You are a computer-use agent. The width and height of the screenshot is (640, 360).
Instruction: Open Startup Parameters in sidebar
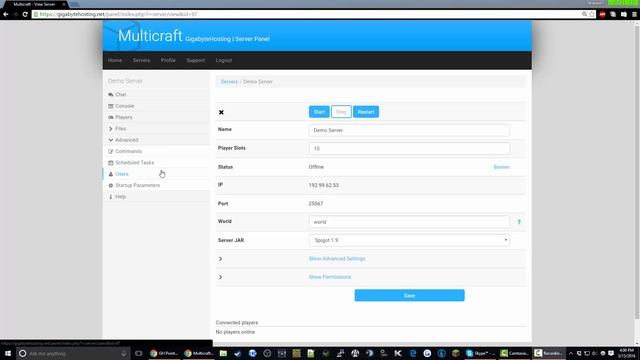coord(138,186)
